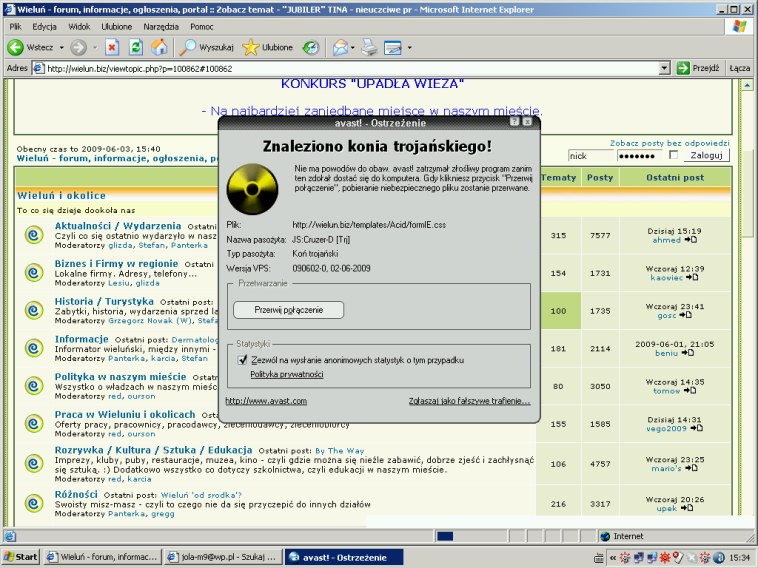Click forum icon beside Praca w Wieluniu
The width and height of the screenshot is (758, 568).
[x=34, y=423]
